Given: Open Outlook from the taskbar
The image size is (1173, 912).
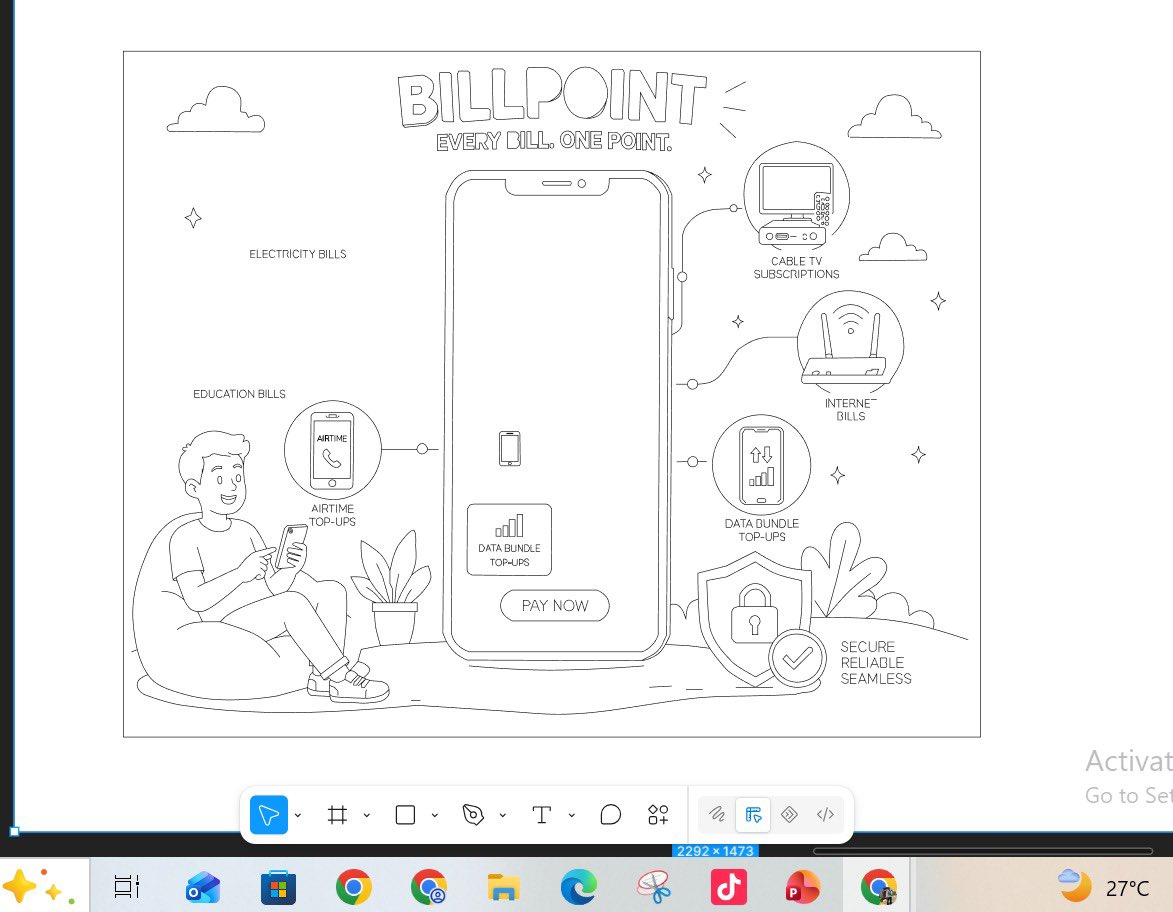Looking at the screenshot, I should tap(203, 888).
